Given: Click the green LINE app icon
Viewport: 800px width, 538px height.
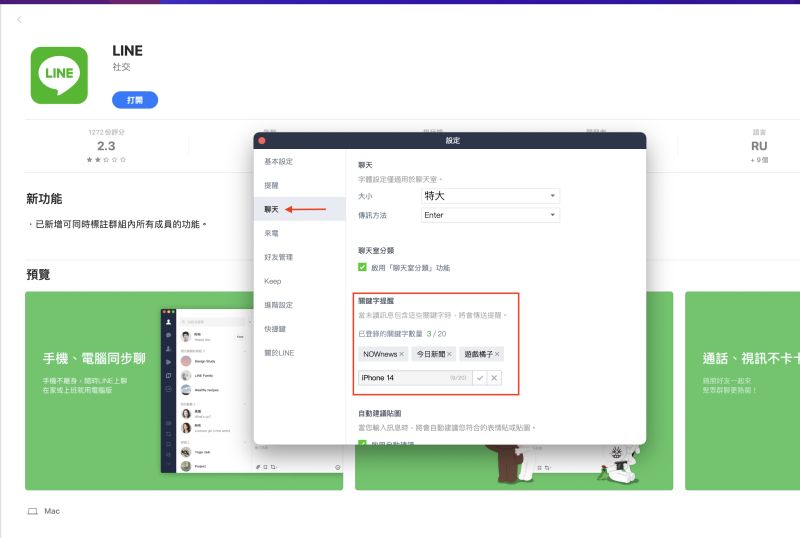Looking at the screenshot, I should pyautogui.click(x=59, y=76).
